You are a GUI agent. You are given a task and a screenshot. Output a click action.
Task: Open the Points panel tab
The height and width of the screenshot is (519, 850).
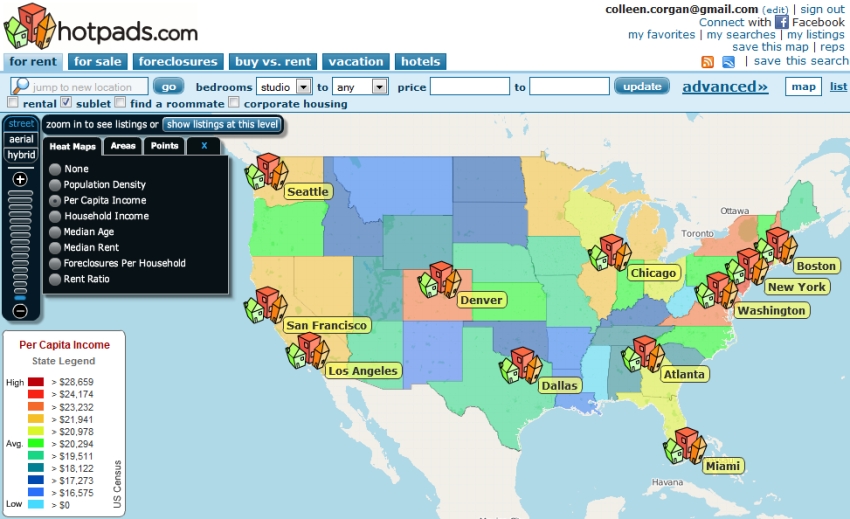tap(164, 146)
